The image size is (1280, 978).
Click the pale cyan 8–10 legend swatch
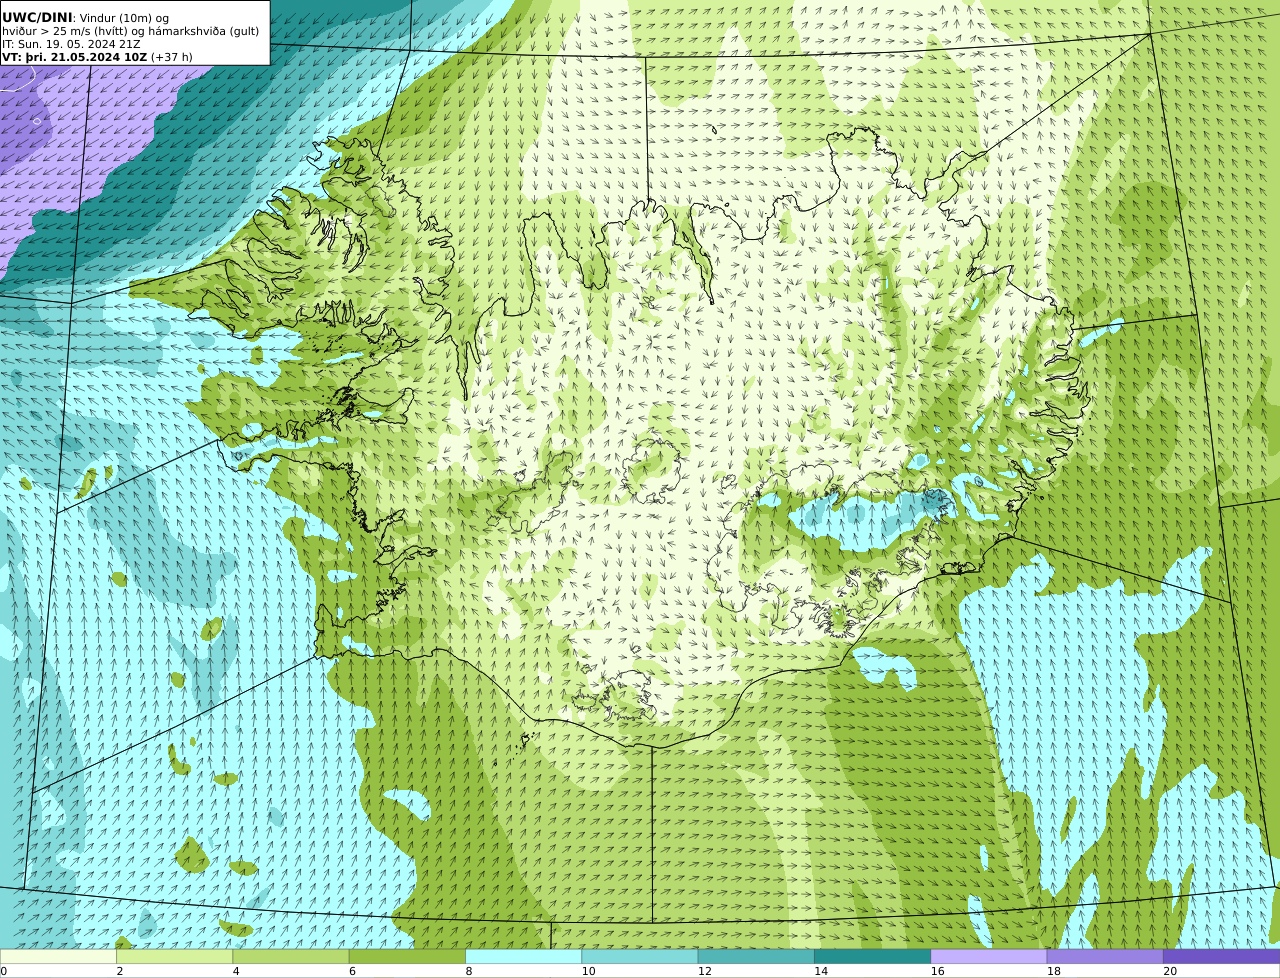[x=523, y=956]
